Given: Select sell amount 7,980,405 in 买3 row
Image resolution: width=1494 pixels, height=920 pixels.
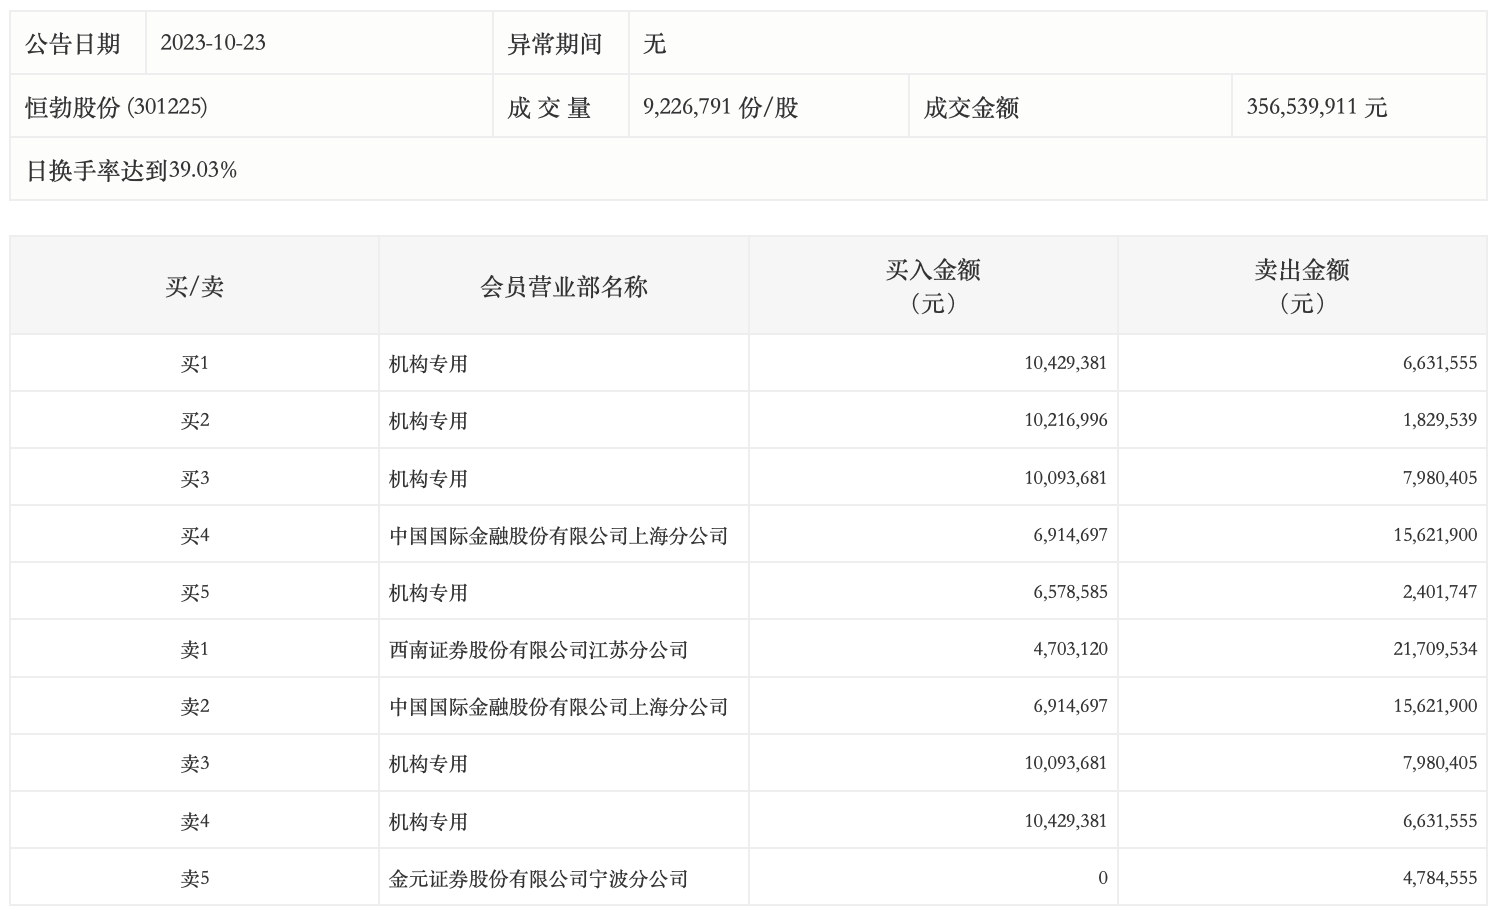Looking at the screenshot, I should pos(1440,478).
